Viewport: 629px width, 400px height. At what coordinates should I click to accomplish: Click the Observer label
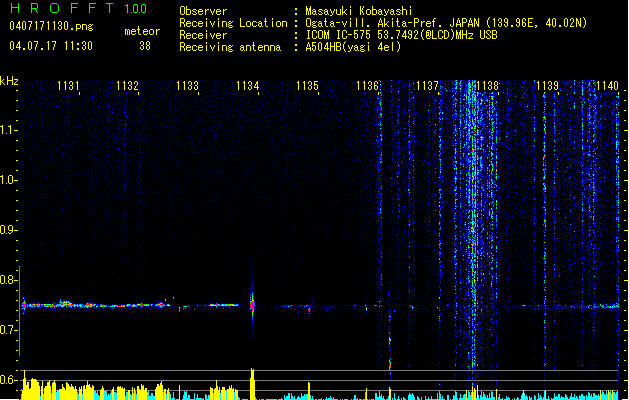(203, 11)
